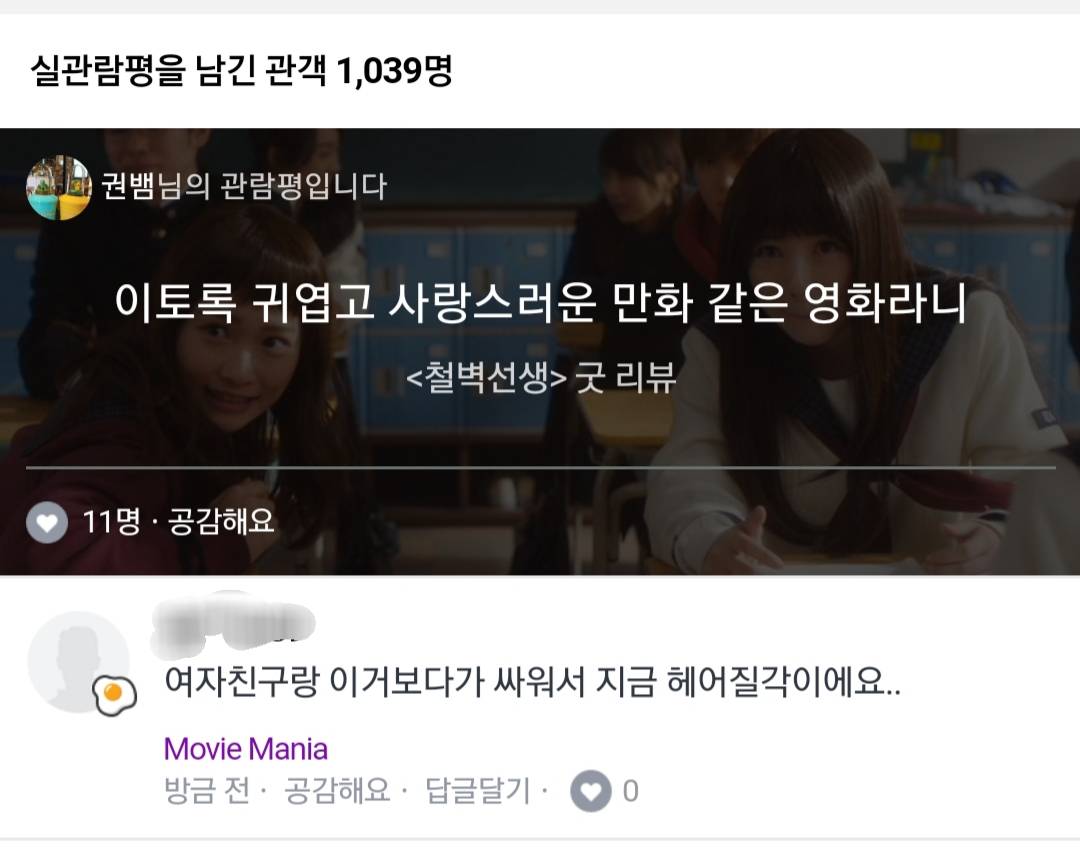
Task: Click the divider line on the review card
Action: (541, 468)
